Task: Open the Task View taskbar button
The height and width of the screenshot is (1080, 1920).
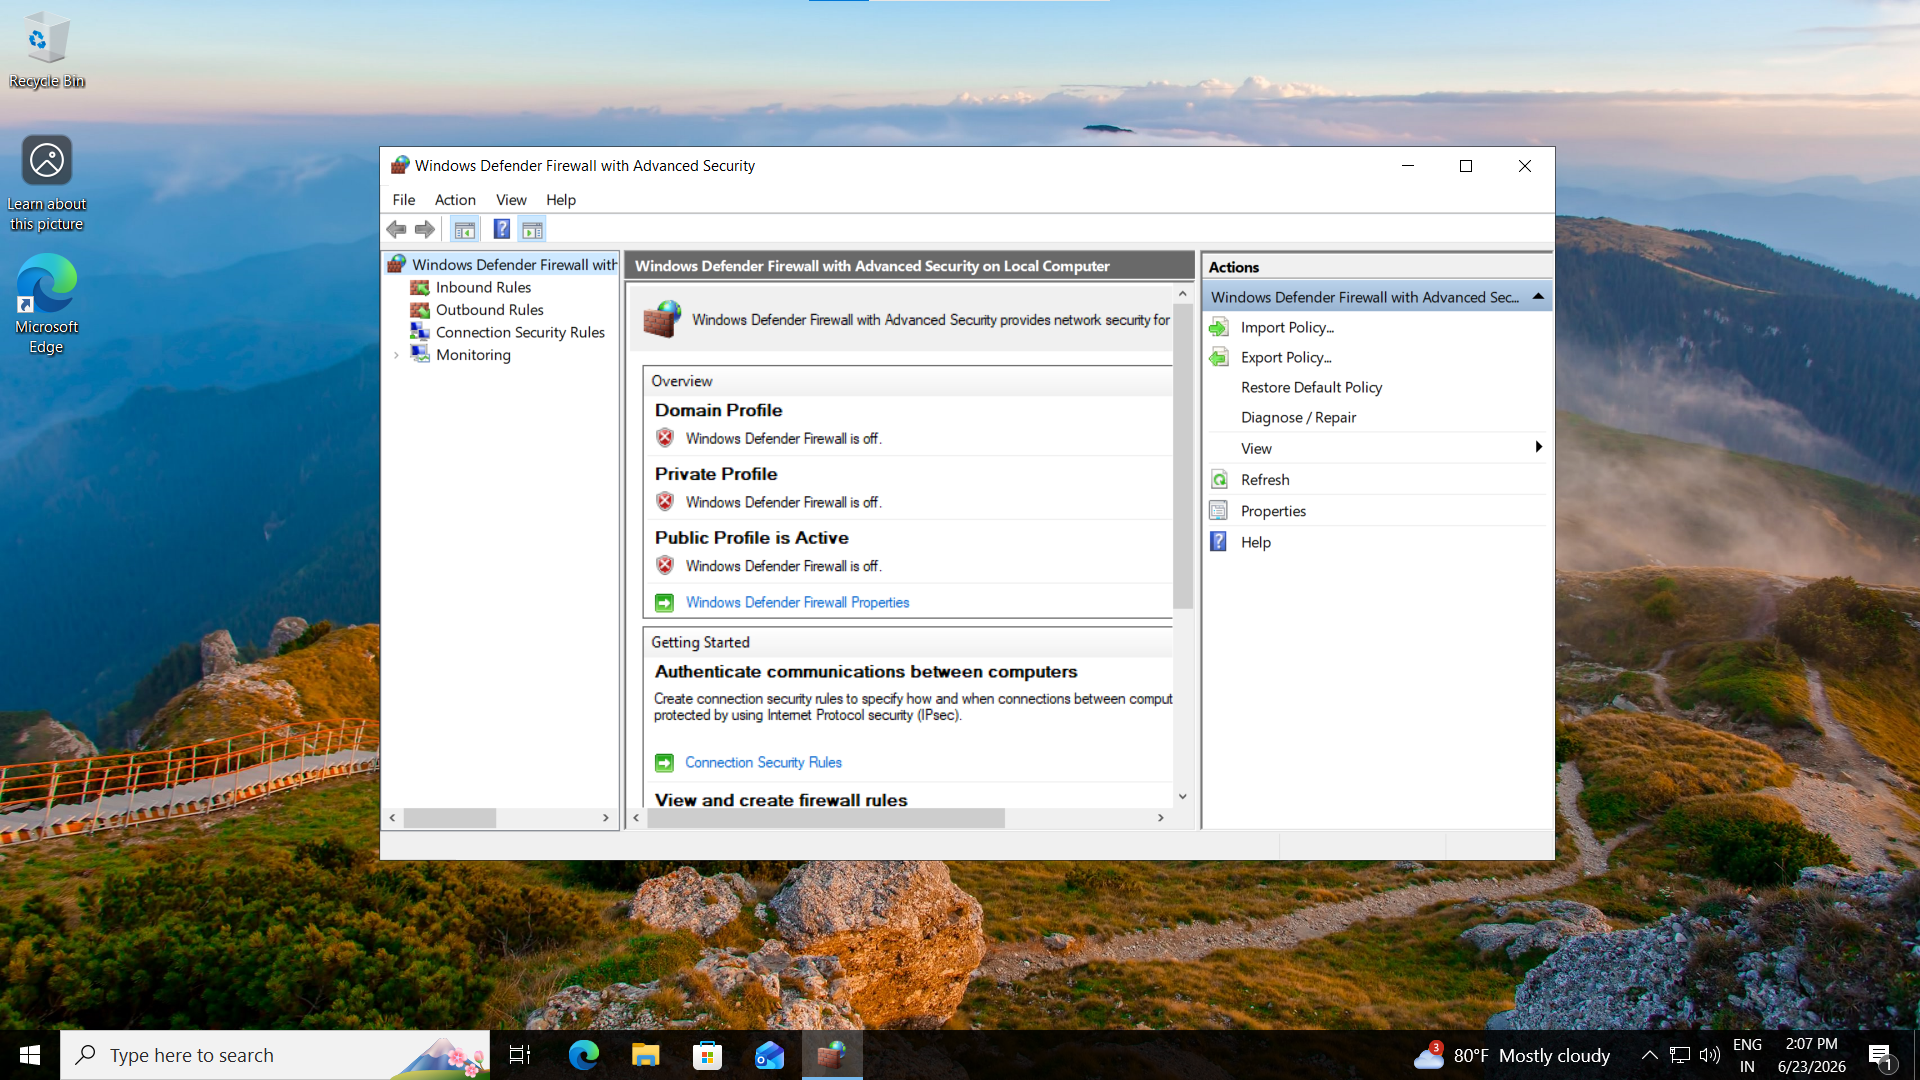Action: pyautogui.click(x=520, y=1055)
